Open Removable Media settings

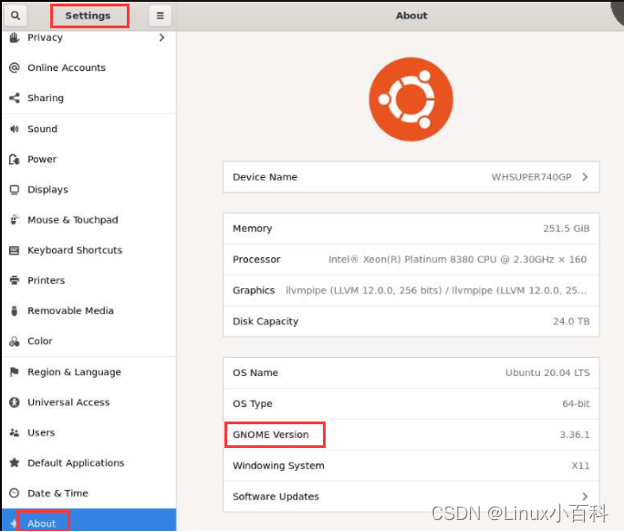pyautogui.click(x=89, y=311)
